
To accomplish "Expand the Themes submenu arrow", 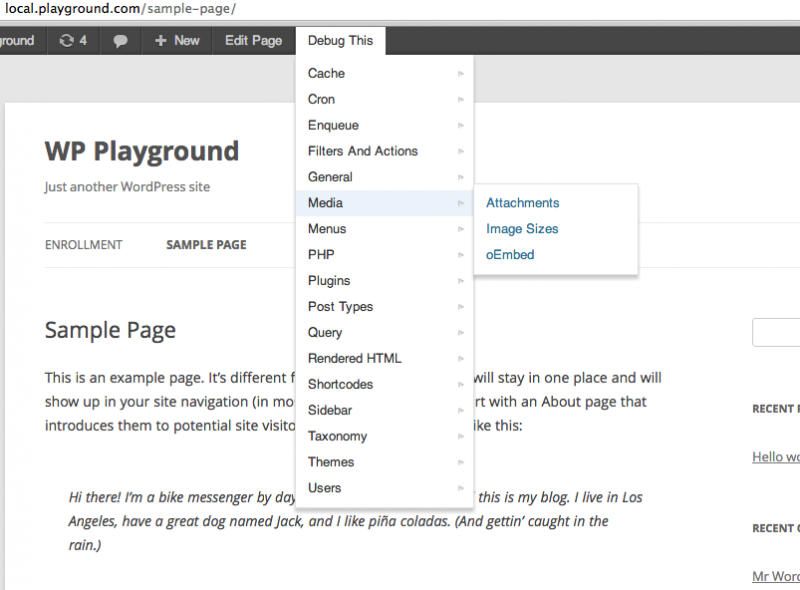I will pyautogui.click(x=461, y=462).
